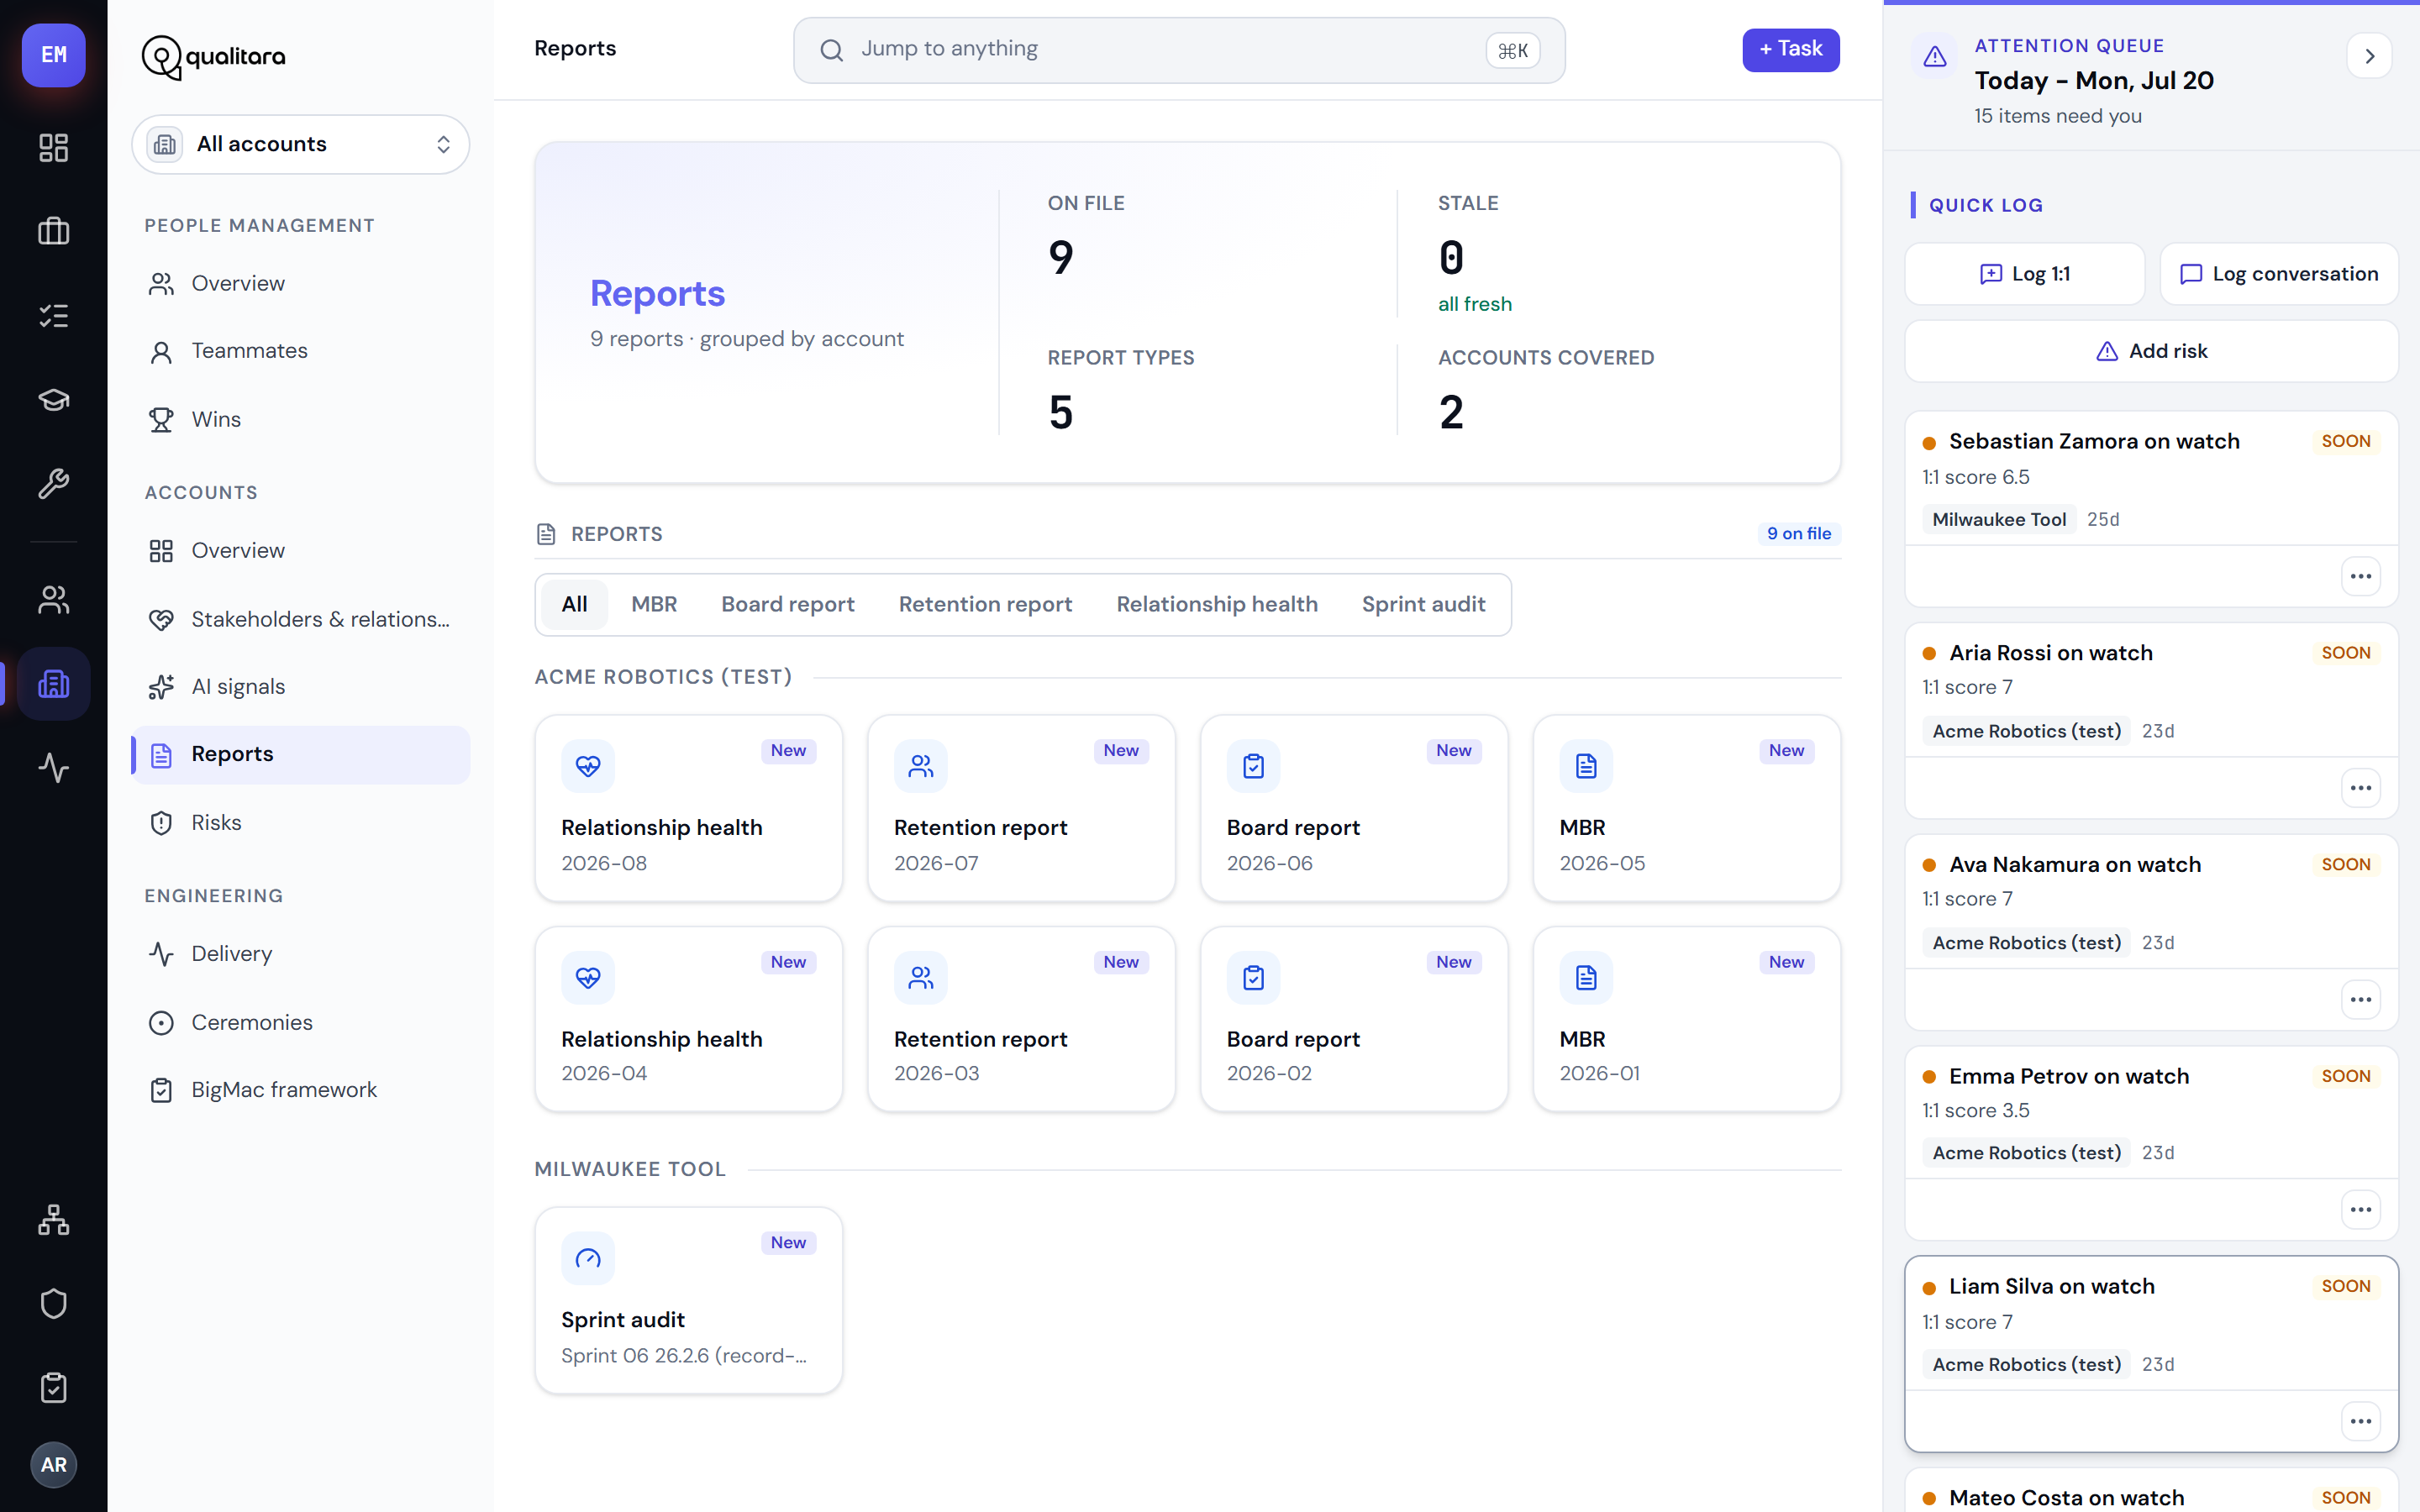Open the clipboard check icon in rail
This screenshot has height=1512, width=2420.
pyautogui.click(x=54, y=1388)
